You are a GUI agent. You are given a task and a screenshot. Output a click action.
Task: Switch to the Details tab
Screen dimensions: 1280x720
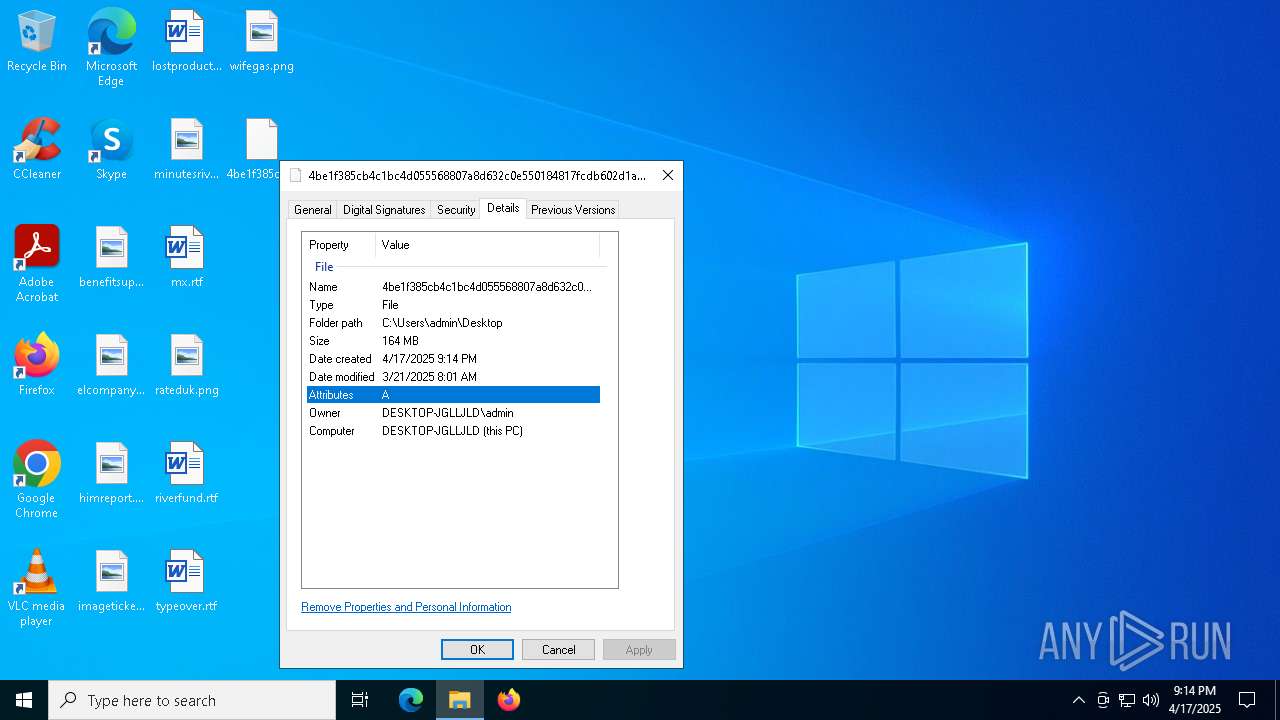503,208
